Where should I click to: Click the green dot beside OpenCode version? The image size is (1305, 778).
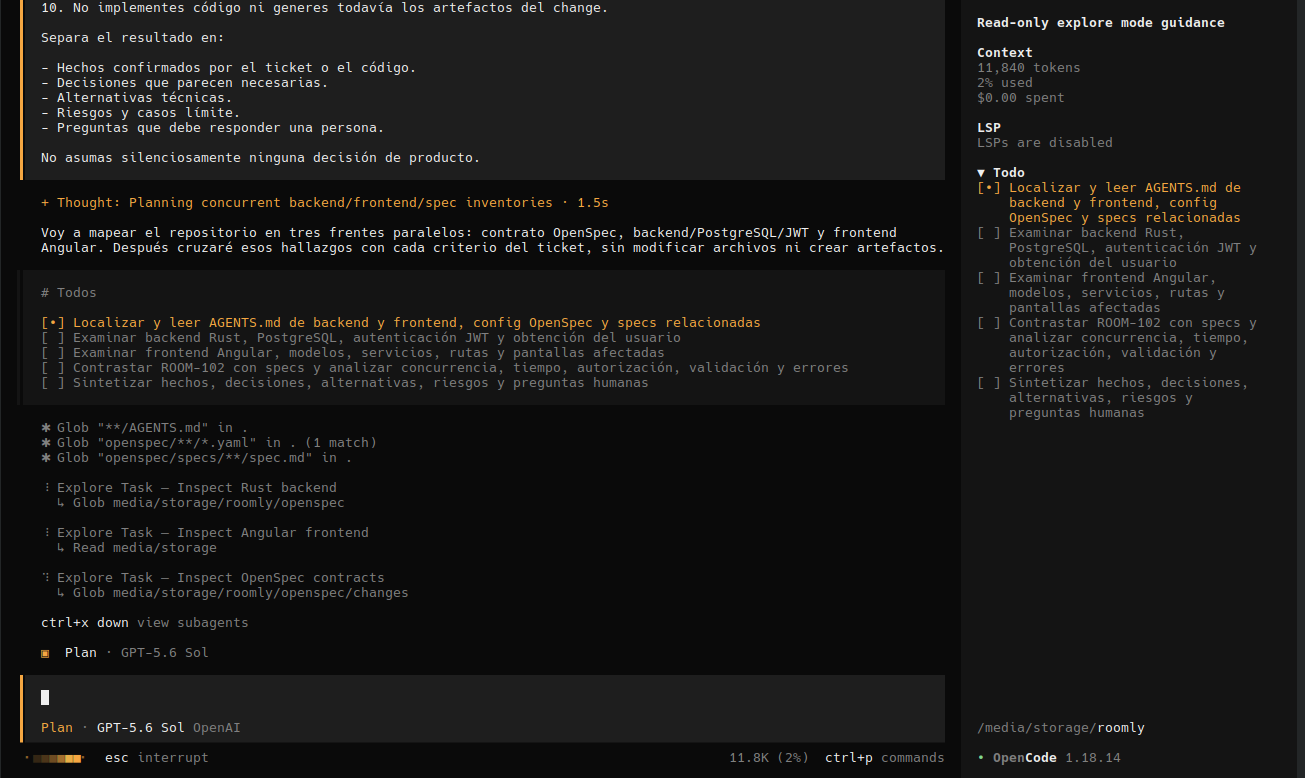(x=981, y=758)
